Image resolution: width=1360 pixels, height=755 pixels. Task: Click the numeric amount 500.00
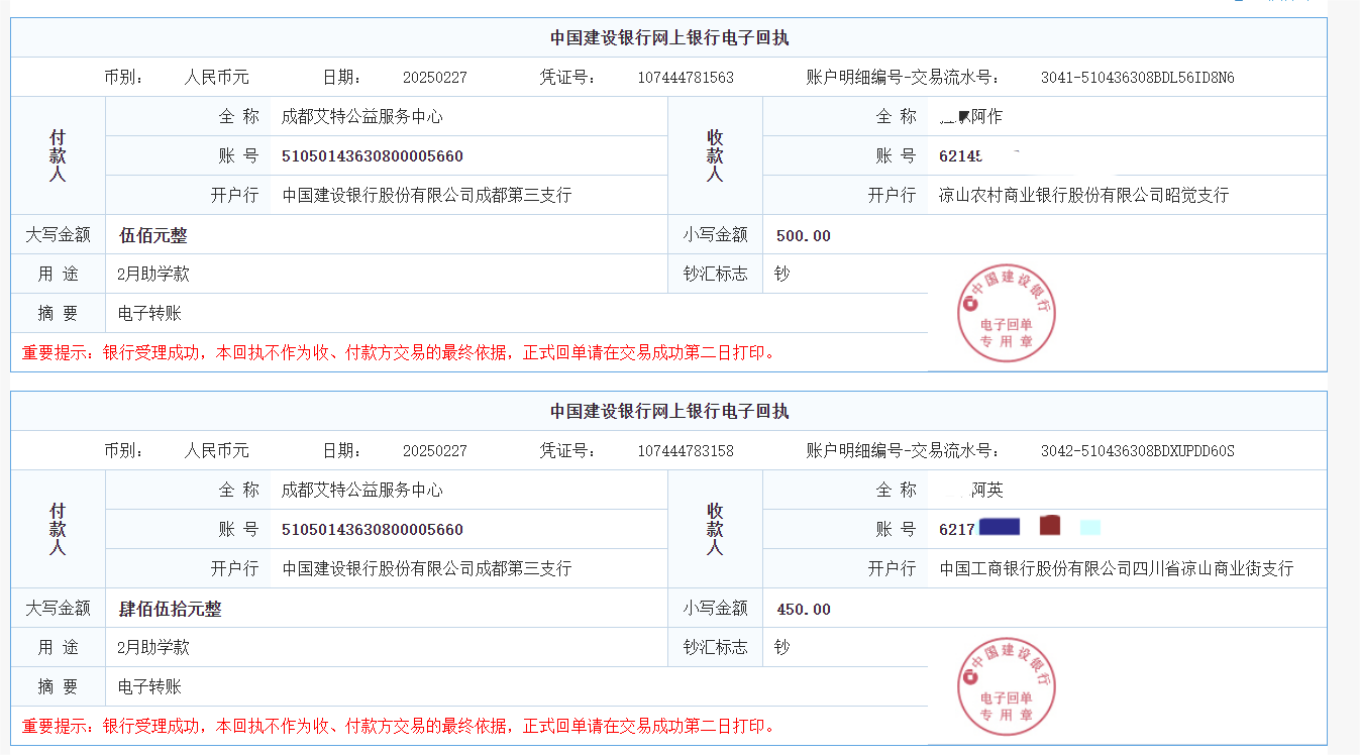click(x=803, y=236)
